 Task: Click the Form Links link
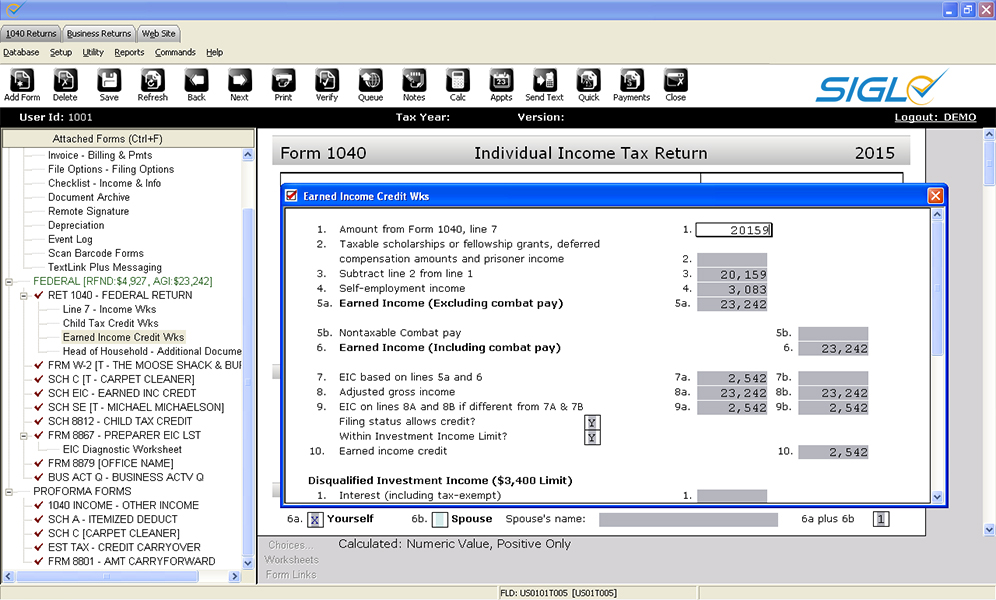click(291, 575)
